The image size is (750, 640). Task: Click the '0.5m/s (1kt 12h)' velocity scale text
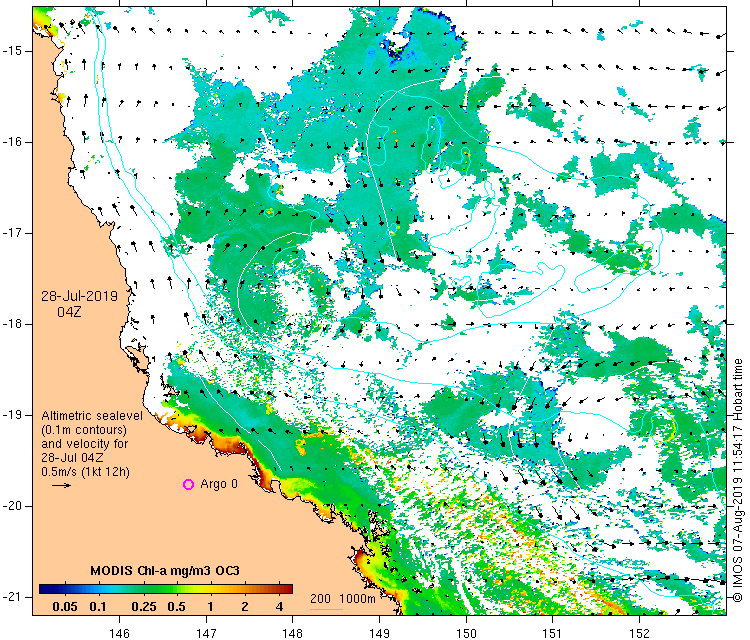[85, 472]
